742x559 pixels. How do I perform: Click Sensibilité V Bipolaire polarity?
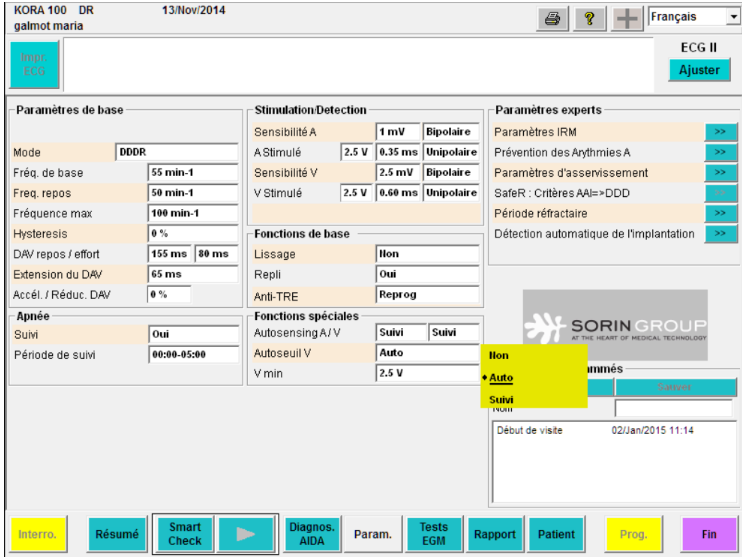(451, 173)
